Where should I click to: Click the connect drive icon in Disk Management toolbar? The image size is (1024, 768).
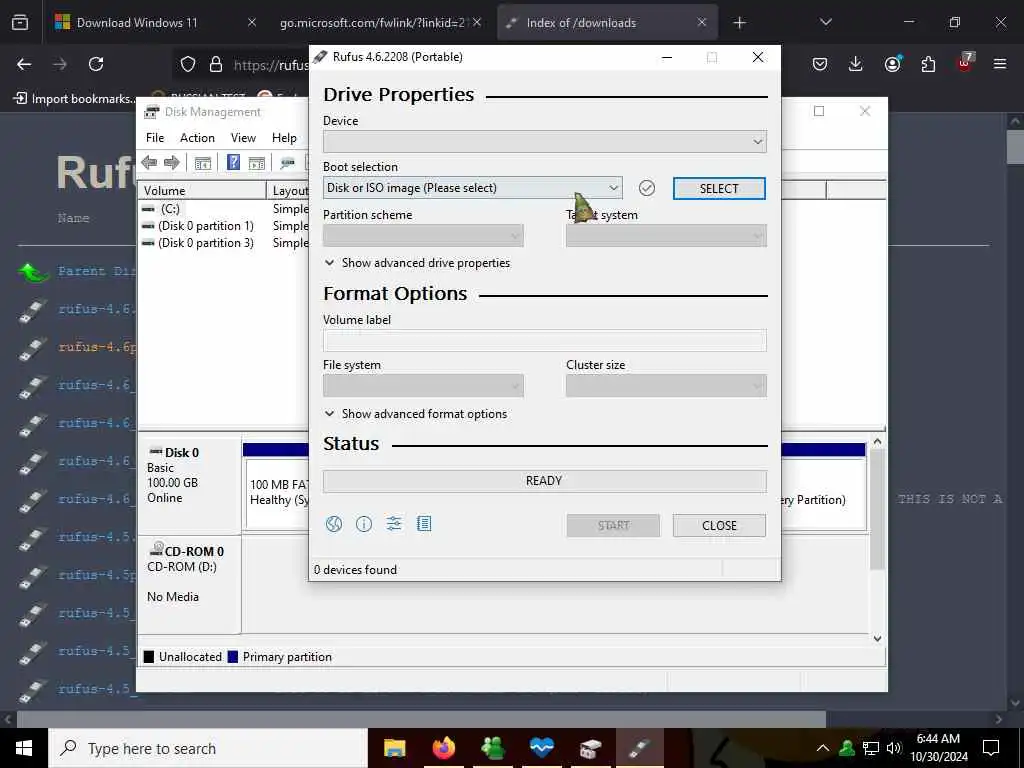click(x=287, y=163)
